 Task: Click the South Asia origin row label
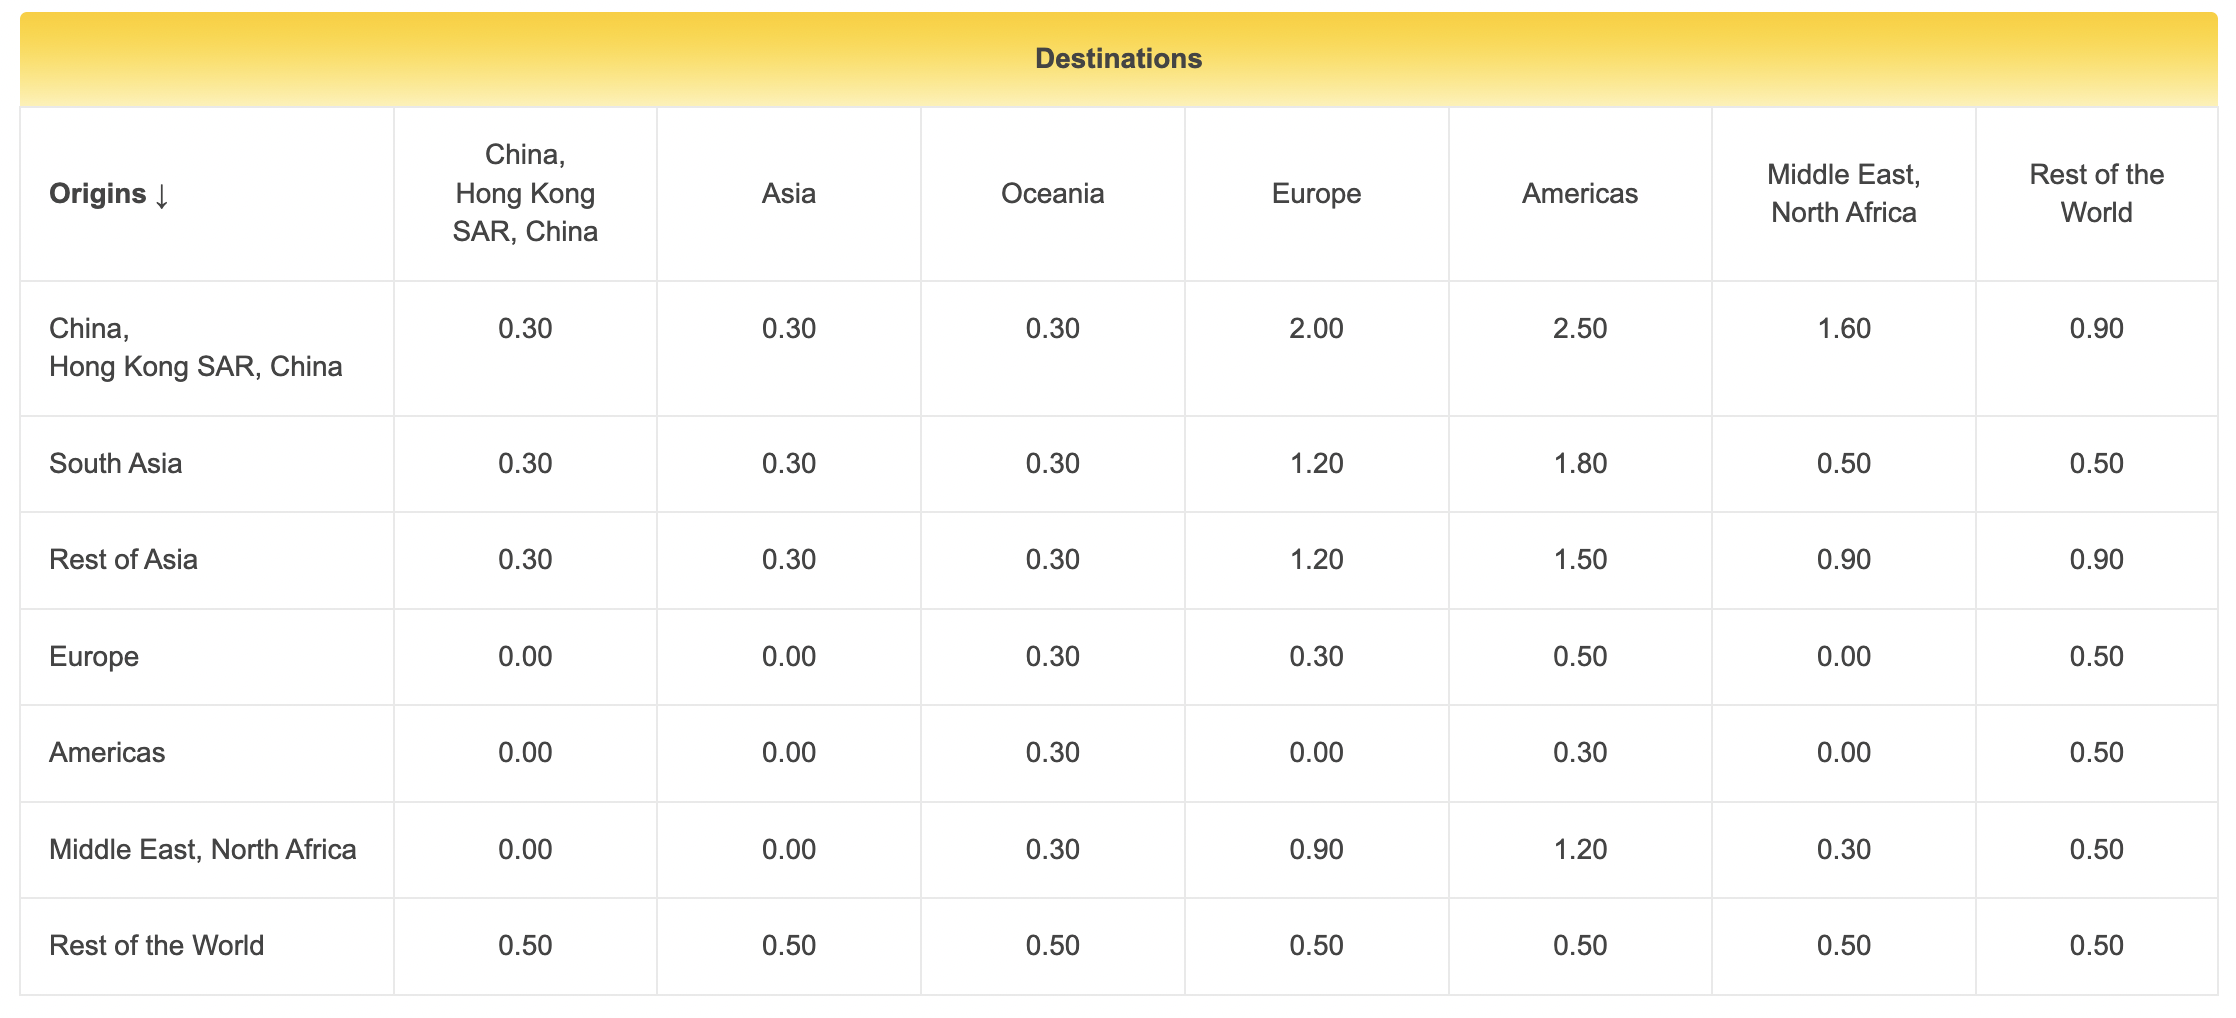point(116,463)
